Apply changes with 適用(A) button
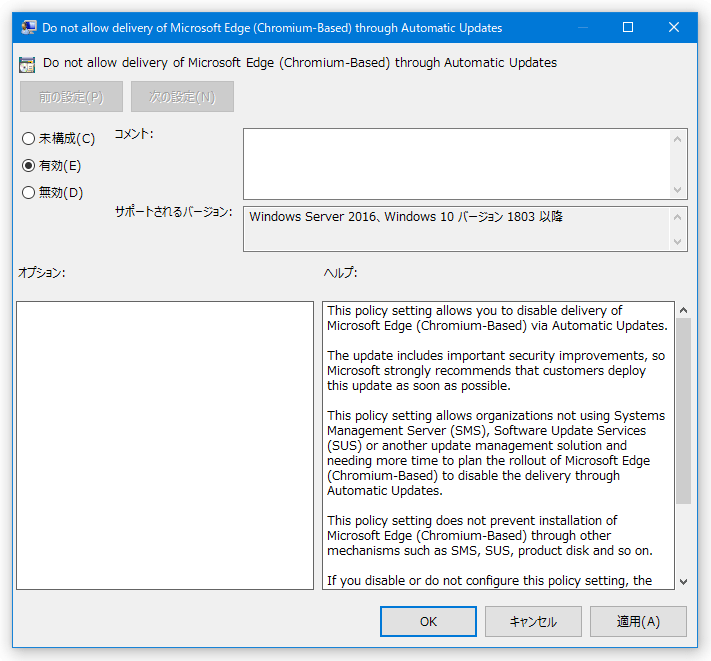711x661 pixels. 638,622
